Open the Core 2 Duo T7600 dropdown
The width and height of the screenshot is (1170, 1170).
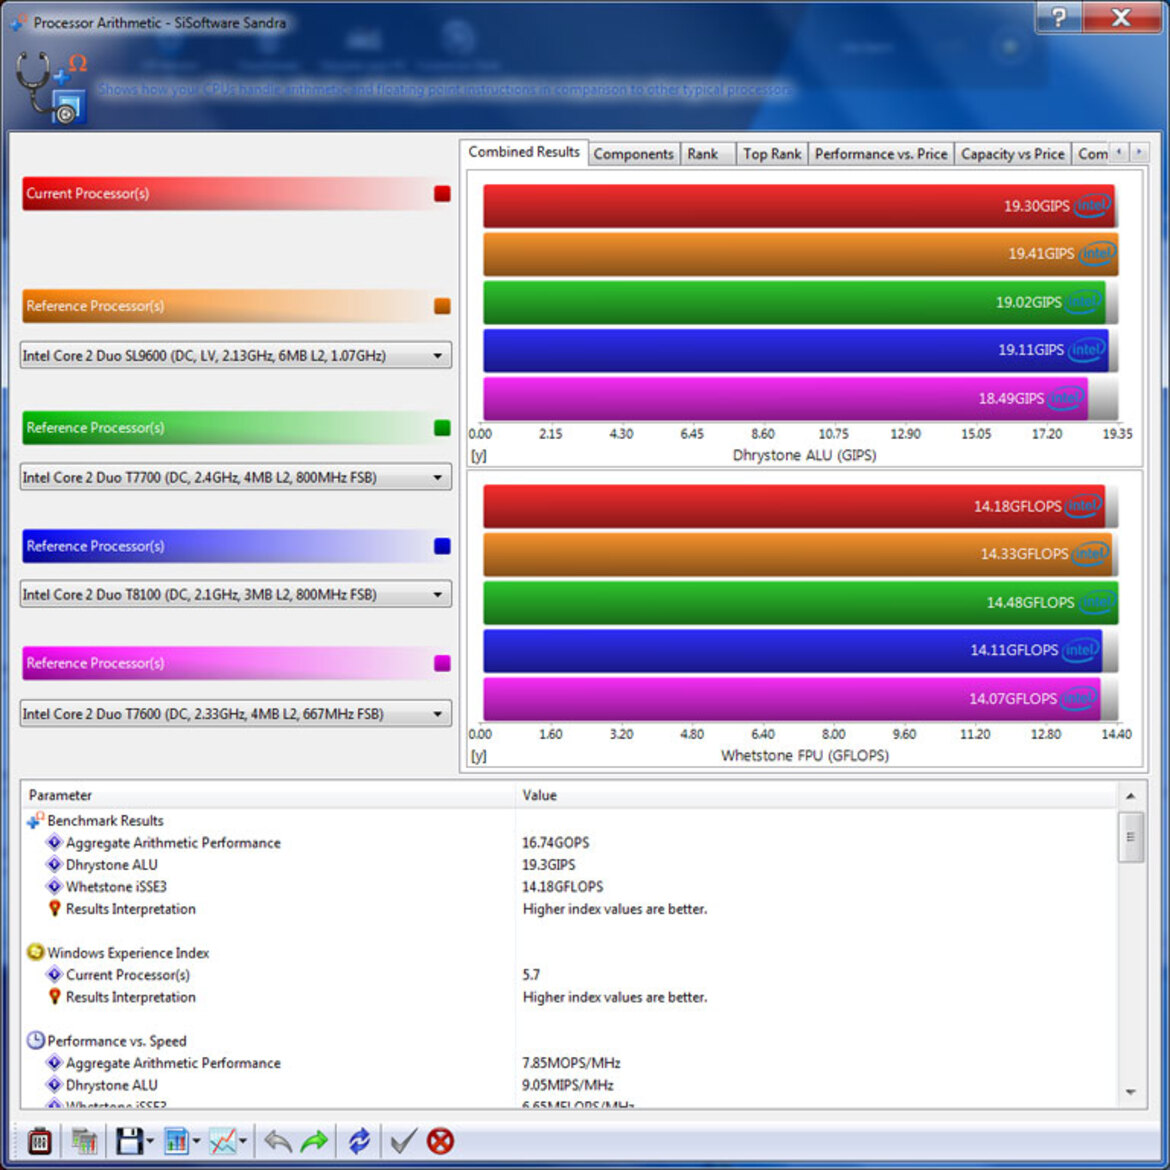(x=236, y=713)
